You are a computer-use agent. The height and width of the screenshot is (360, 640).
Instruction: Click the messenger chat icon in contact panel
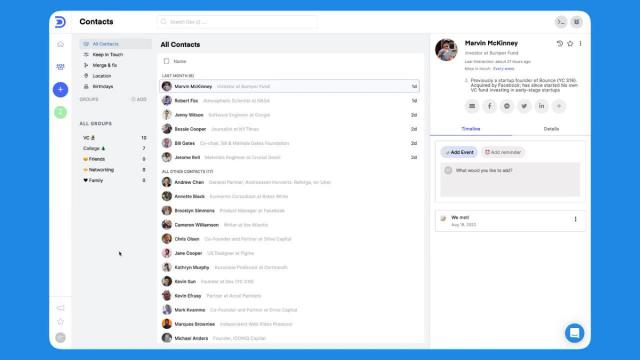507,106
